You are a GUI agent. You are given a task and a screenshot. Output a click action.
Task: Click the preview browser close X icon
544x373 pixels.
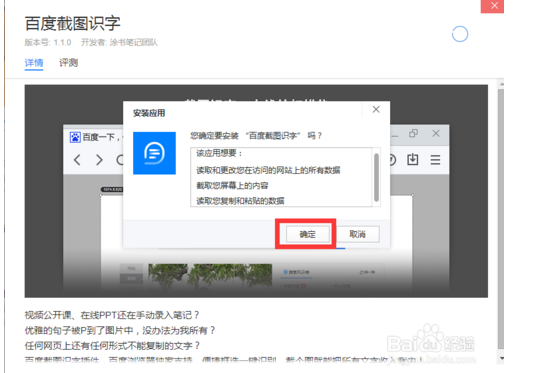[436, 134]
